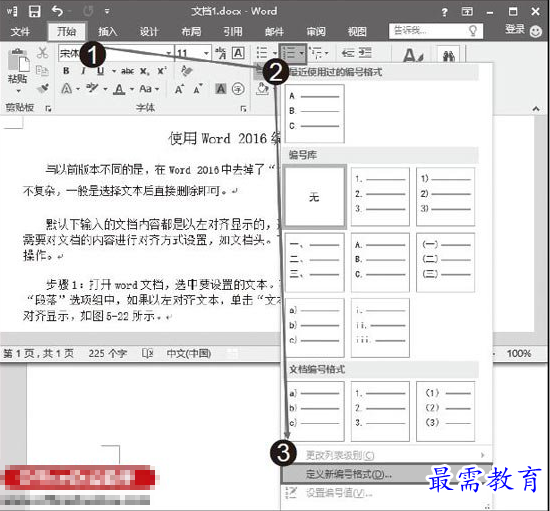The width and height of the screenshot is (550, 511).
Task: Decrease the paragraph indent
Action: point(348,53)
